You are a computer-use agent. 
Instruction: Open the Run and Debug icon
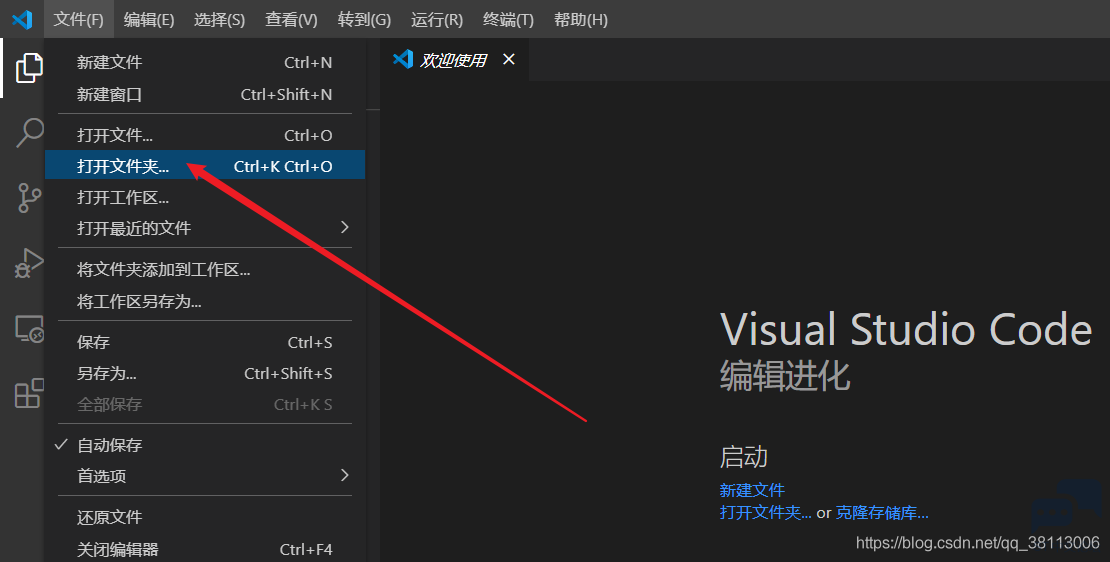pos(28,263)
